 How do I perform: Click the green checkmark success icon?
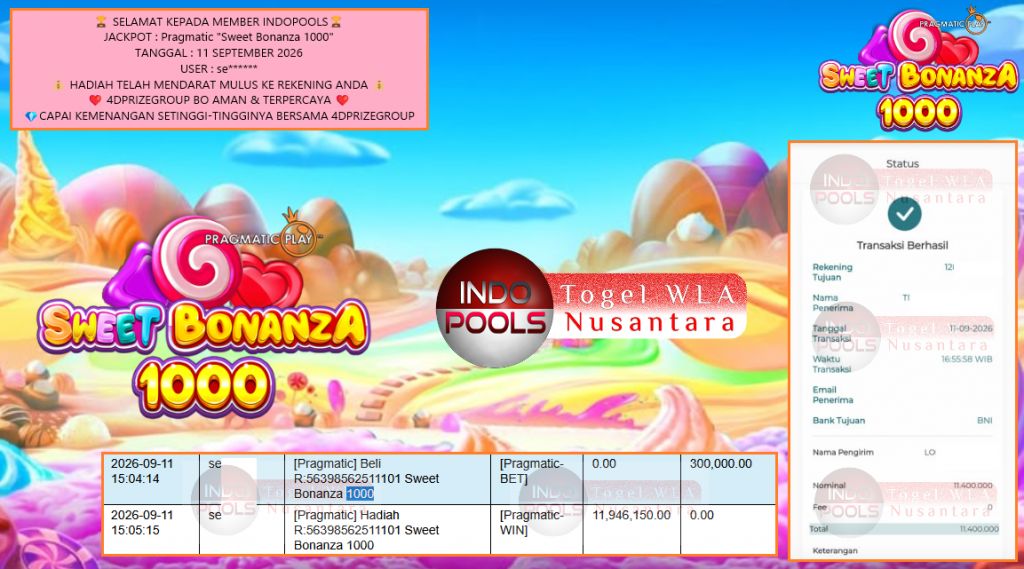click(904, 214)
